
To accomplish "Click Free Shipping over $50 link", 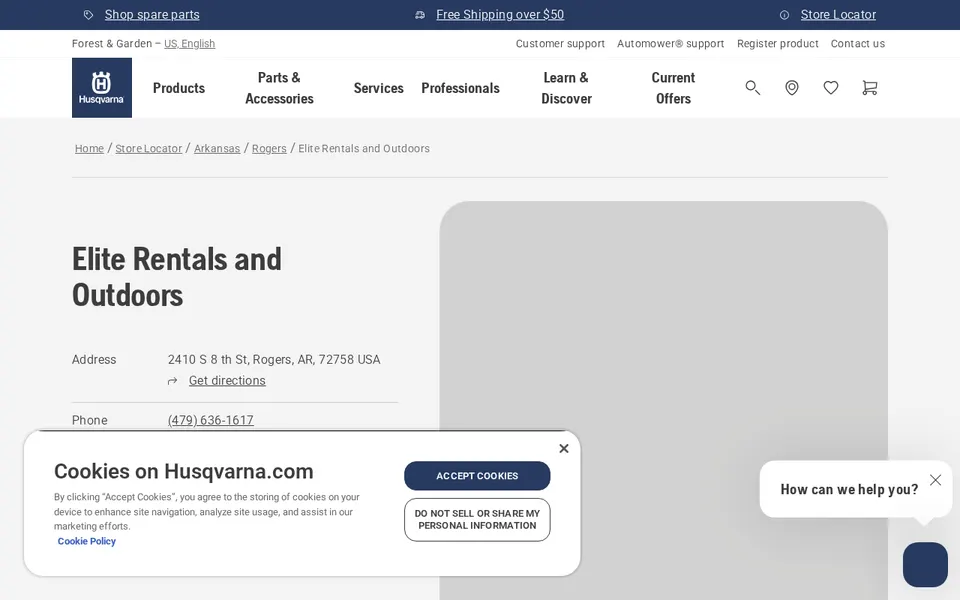I will tap(500, 15).
